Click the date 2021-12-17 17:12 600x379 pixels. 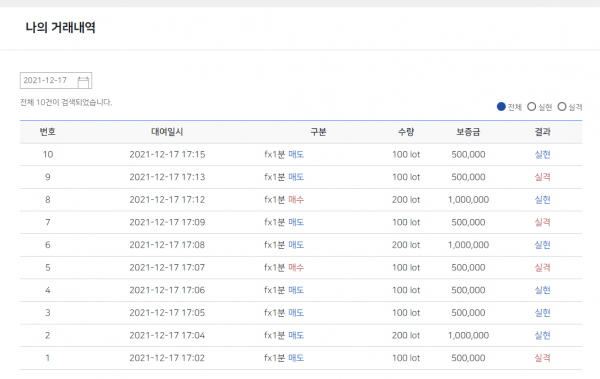pyautogui.click(x=167, y=199)
